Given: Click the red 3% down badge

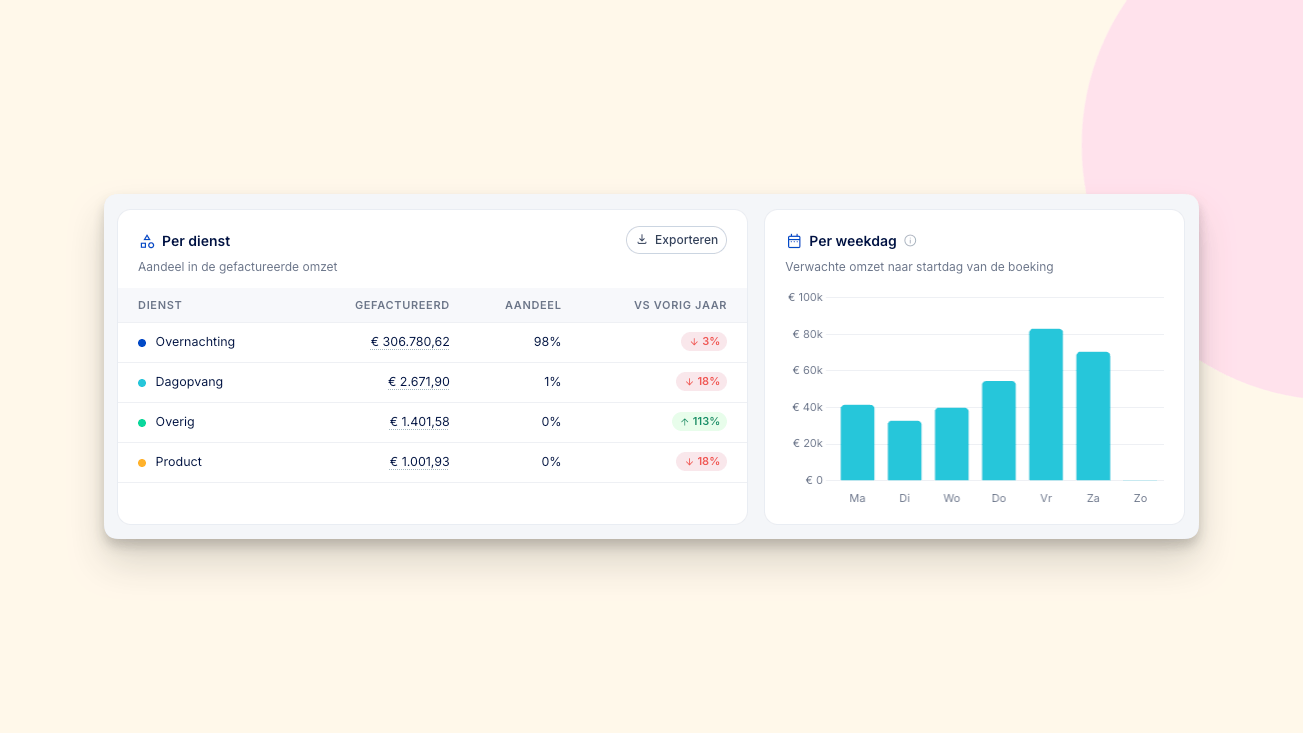Looking at the screenshot, I should 704,342.
